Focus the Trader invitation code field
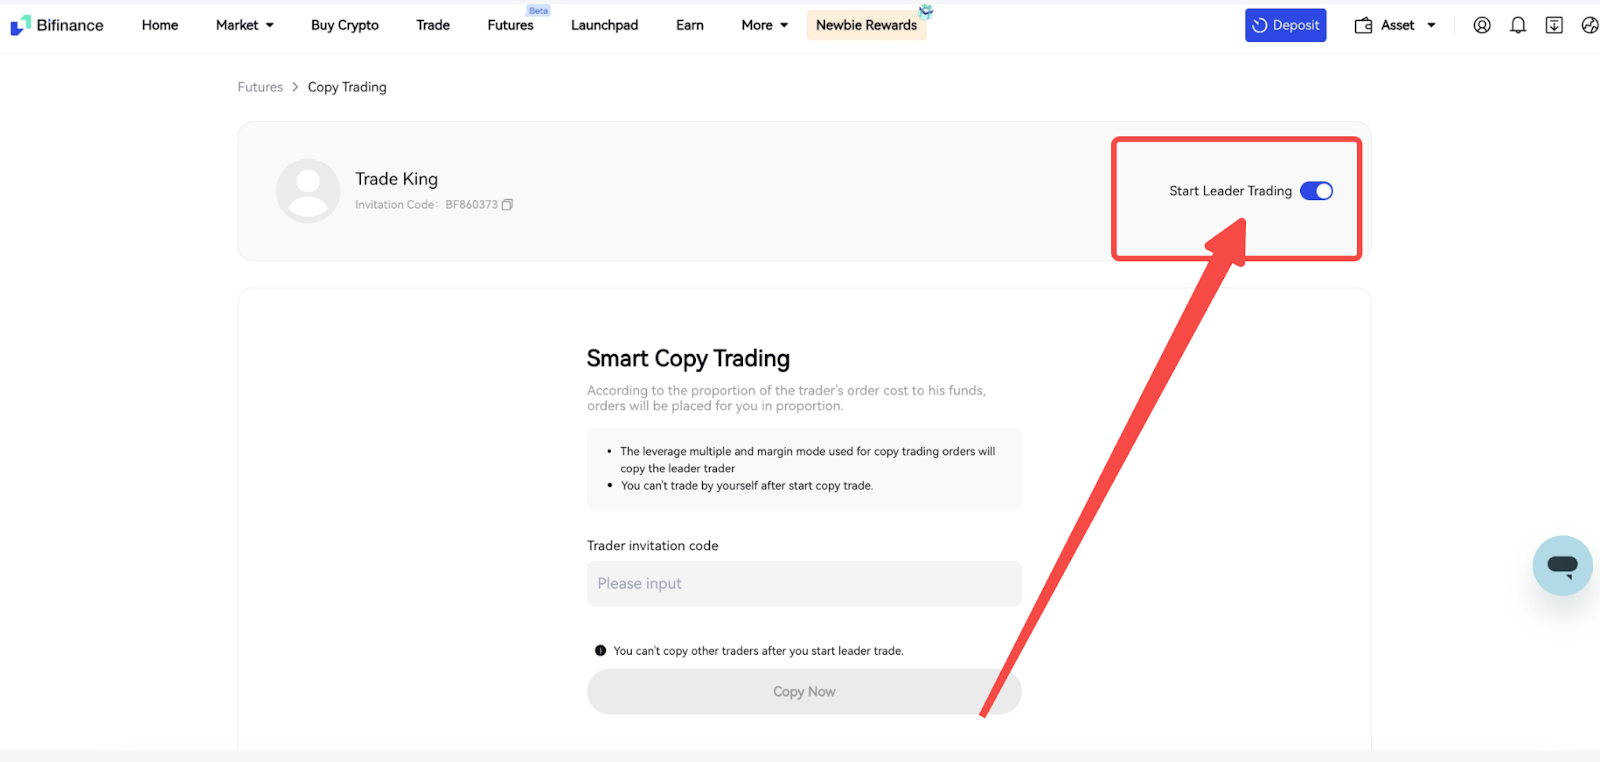Image resolution: width=1600 pixels, height=762 pixels. [804, 583]
